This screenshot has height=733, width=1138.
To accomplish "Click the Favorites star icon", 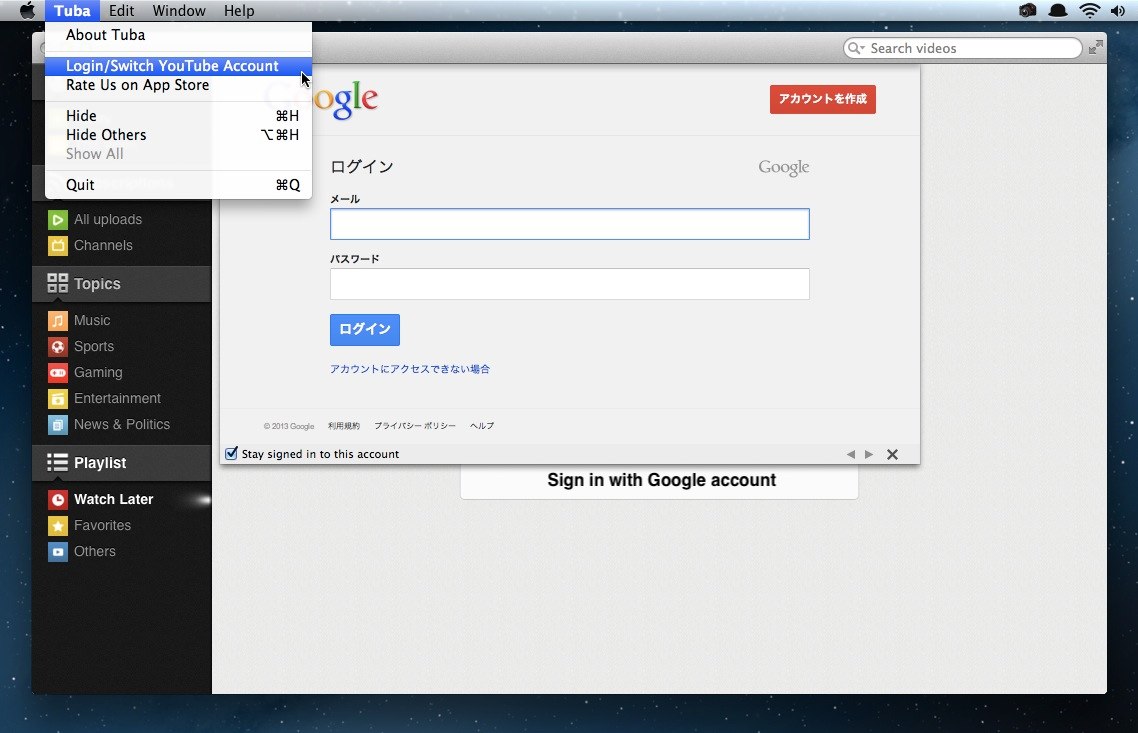I will [57, 525].
